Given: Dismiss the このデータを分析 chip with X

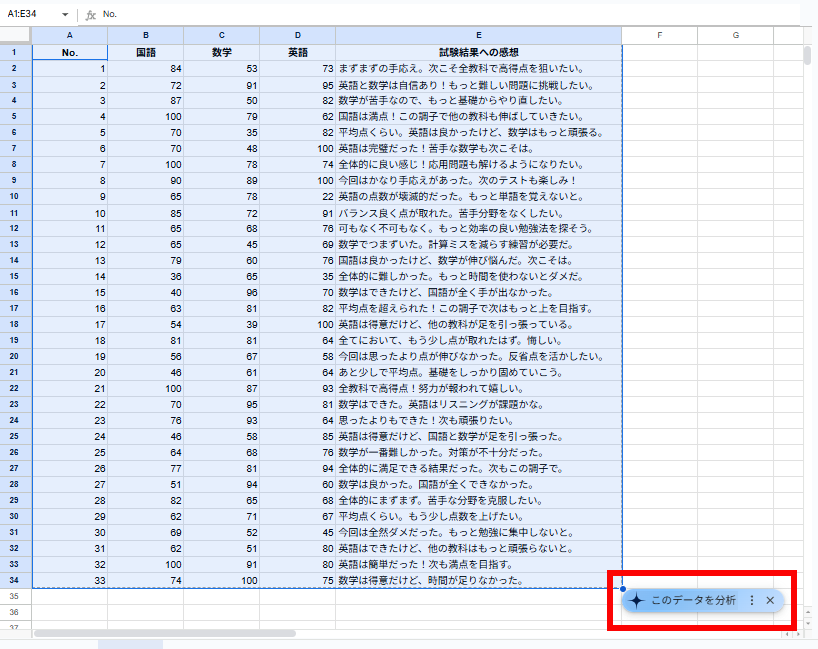Looking at the screenshot, I should click(770, 600).
